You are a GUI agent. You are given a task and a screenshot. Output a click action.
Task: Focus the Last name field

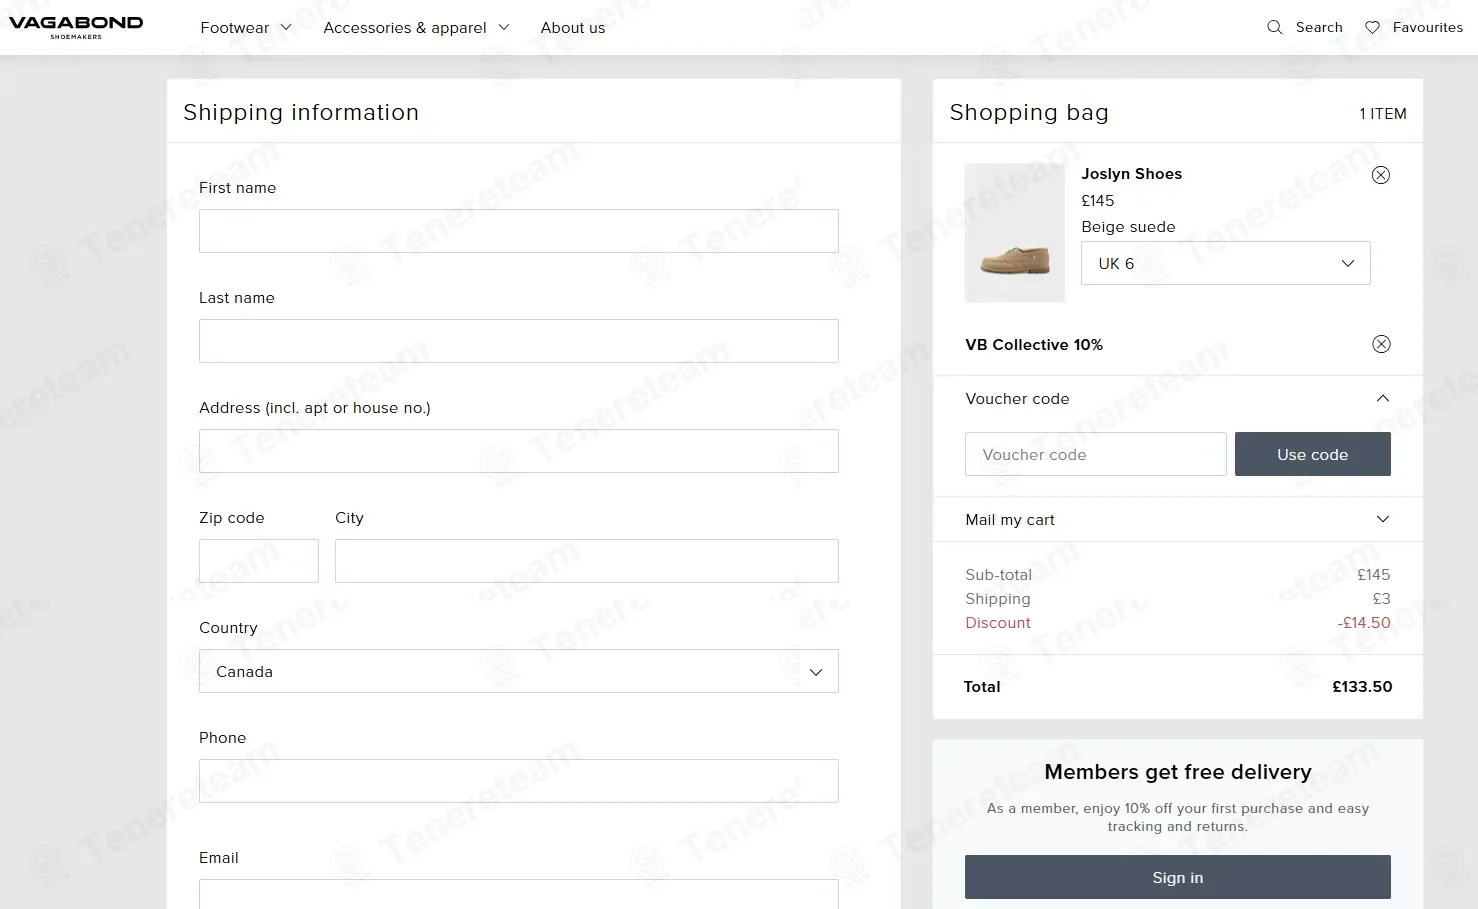[519, 341]
